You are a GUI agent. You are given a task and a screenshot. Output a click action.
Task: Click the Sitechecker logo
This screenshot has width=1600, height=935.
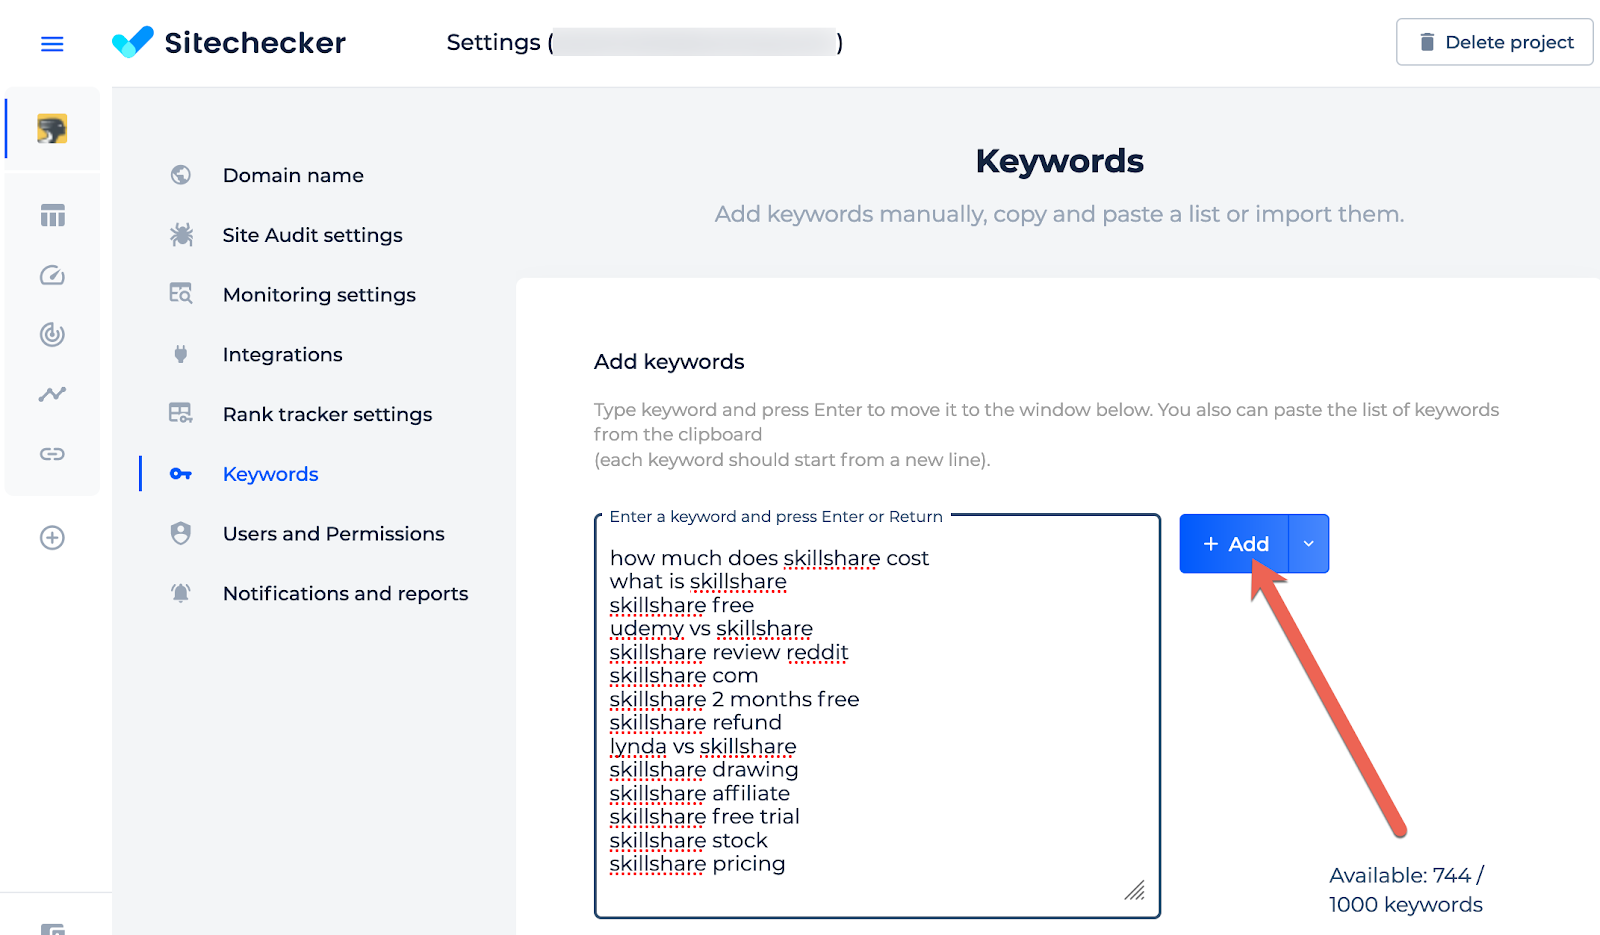229,42
